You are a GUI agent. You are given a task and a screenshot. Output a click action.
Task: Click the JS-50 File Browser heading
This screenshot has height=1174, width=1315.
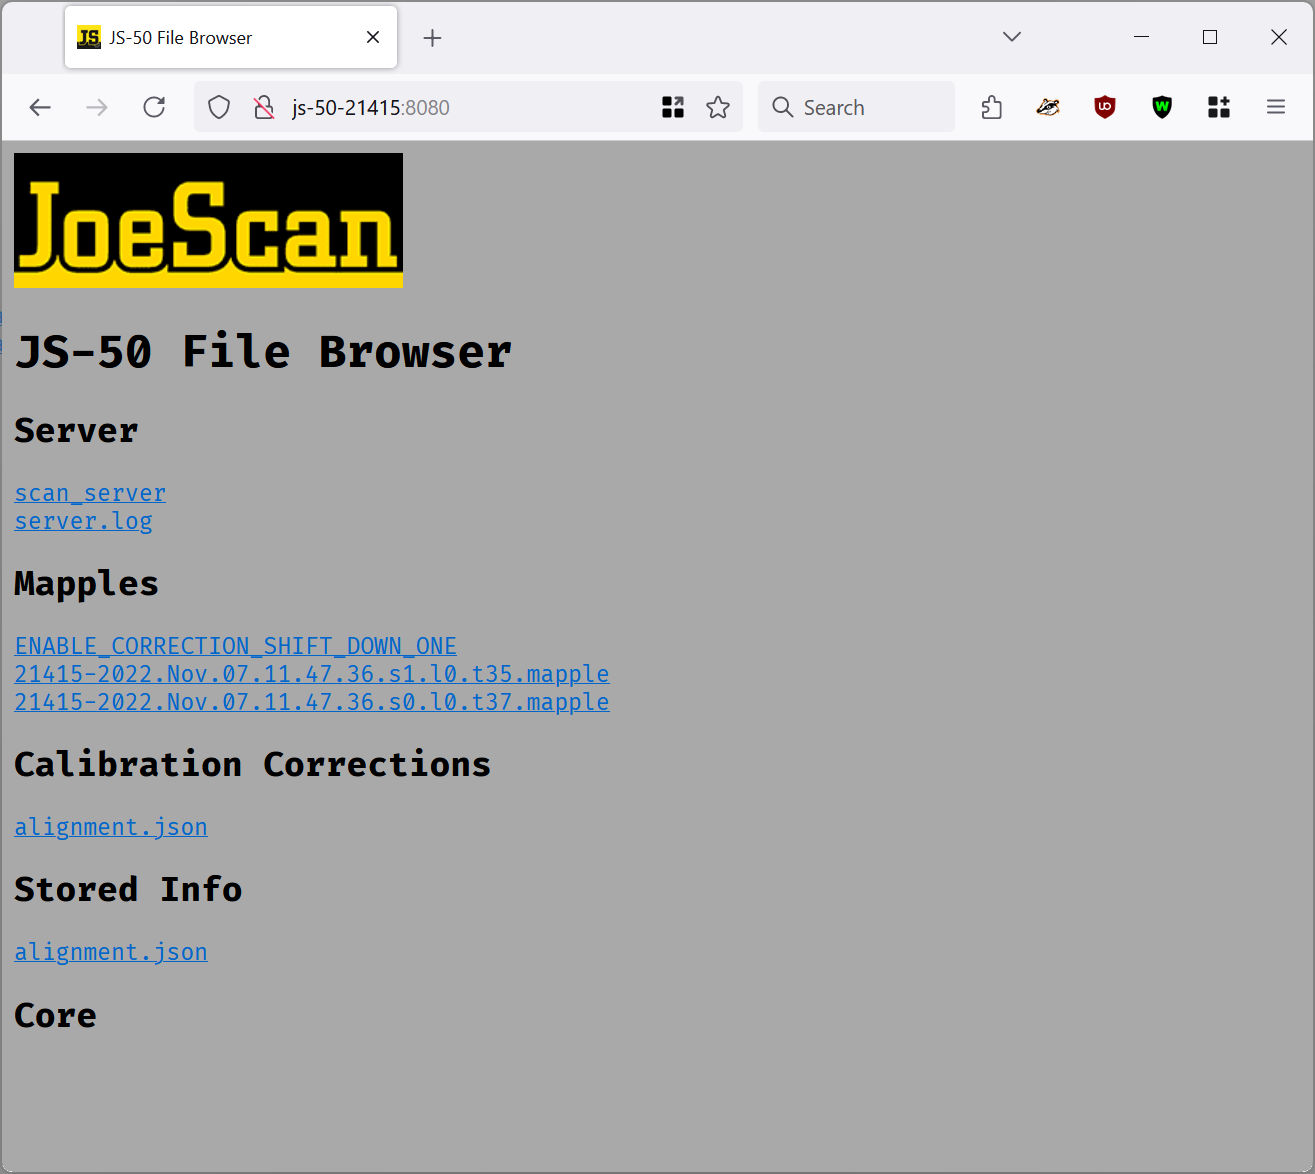pyautogui.click(x=263, y=352)
